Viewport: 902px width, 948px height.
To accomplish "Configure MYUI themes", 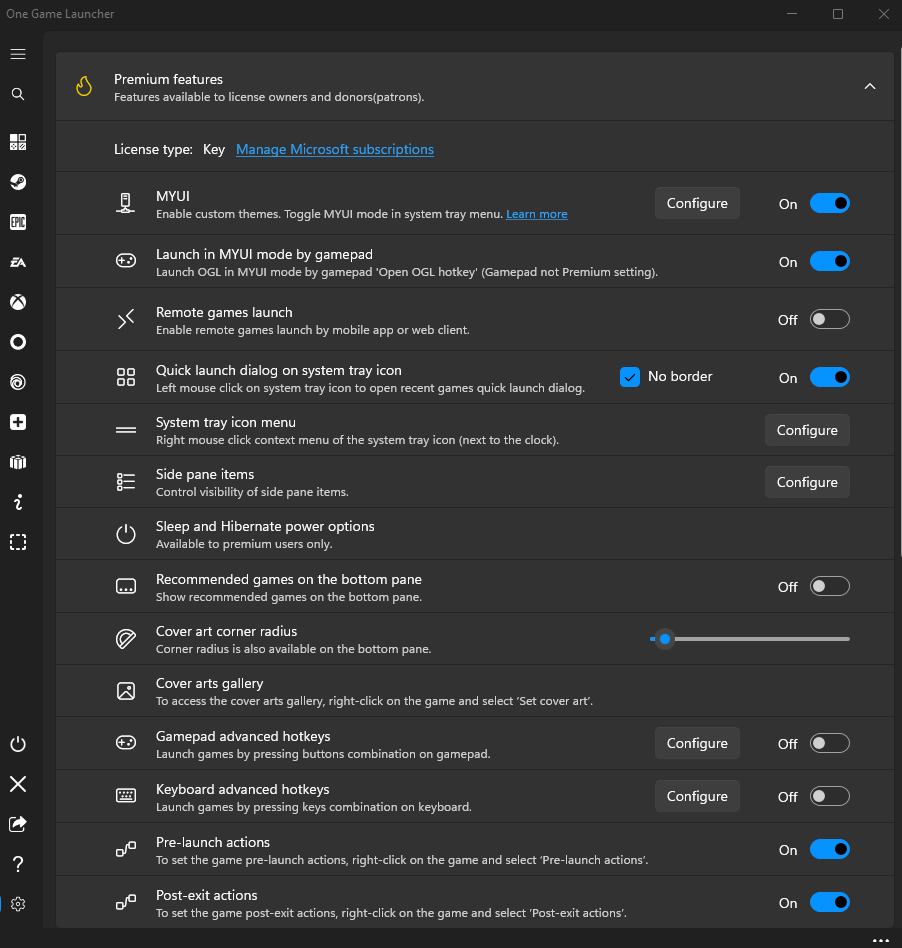I will pyautogui.click(x=697, y=203).
